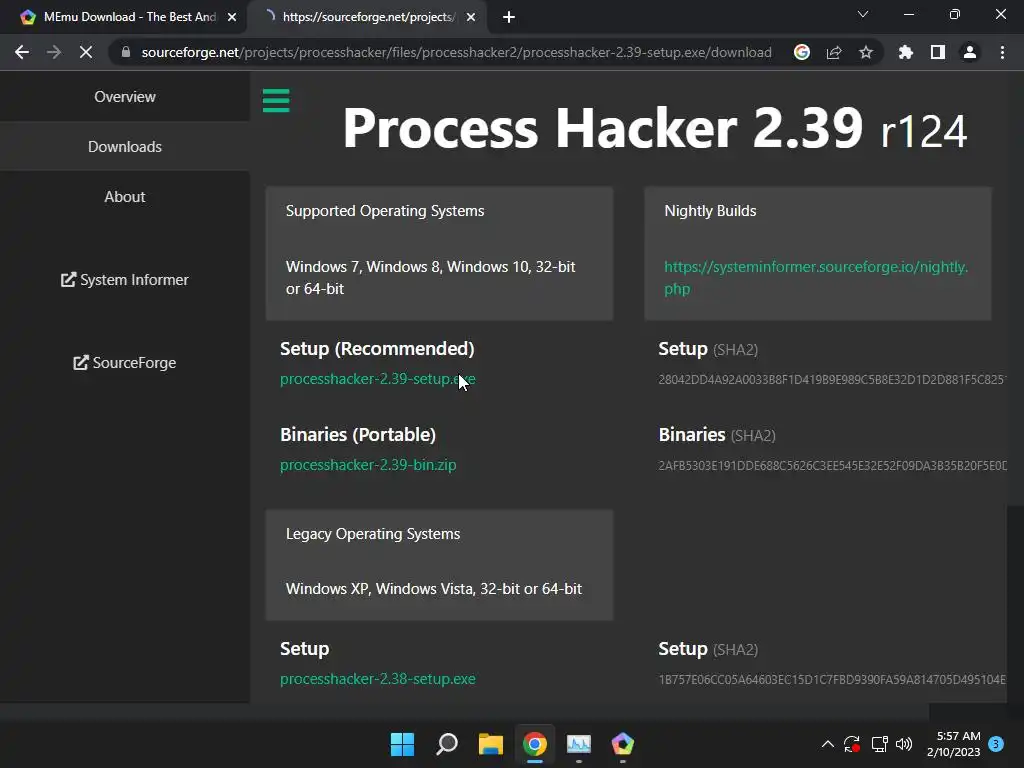The image size is (1024, 768).
Task: Open the Chrome three-dot menu
Action: [x=1002, y=52]
